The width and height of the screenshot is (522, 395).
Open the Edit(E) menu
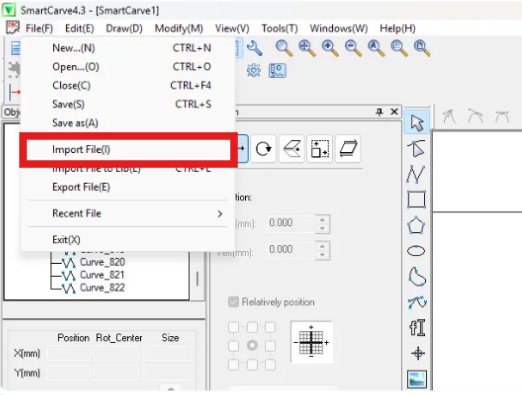(x=79, y=29)
